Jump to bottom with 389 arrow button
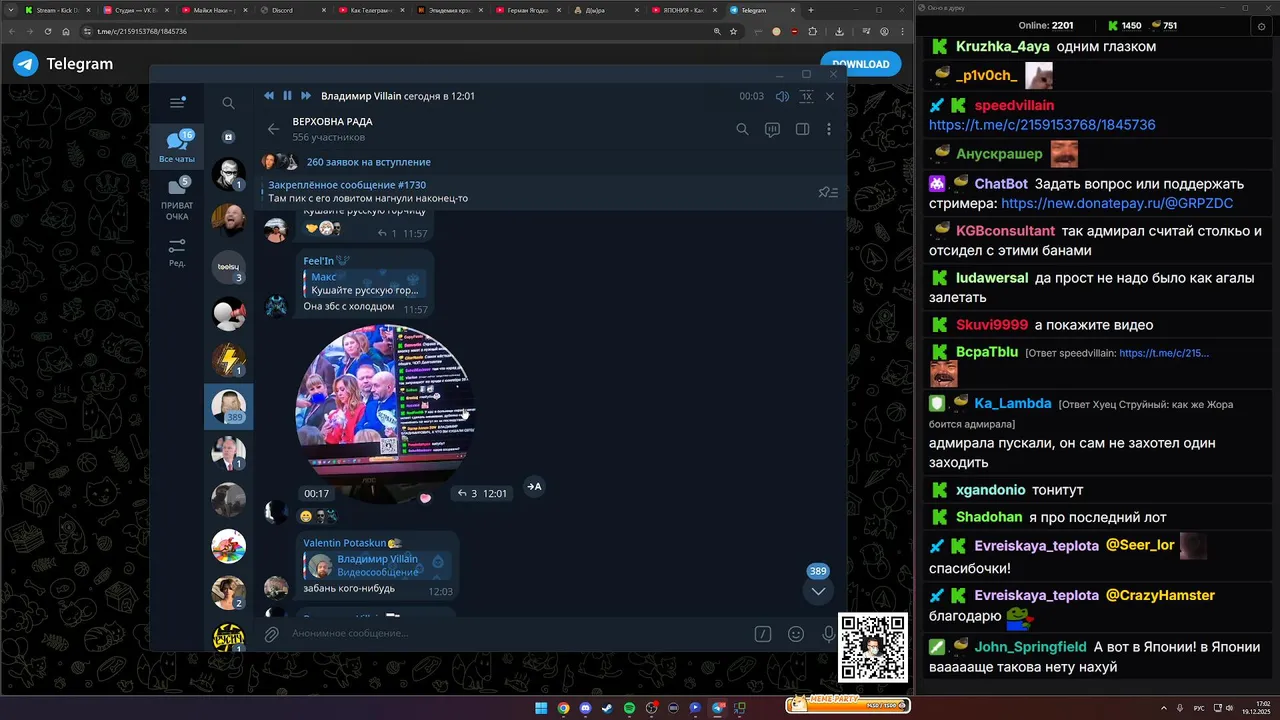Image resolution: width=1280 pixels, height=720 pixels. click(x=818, y=591)
